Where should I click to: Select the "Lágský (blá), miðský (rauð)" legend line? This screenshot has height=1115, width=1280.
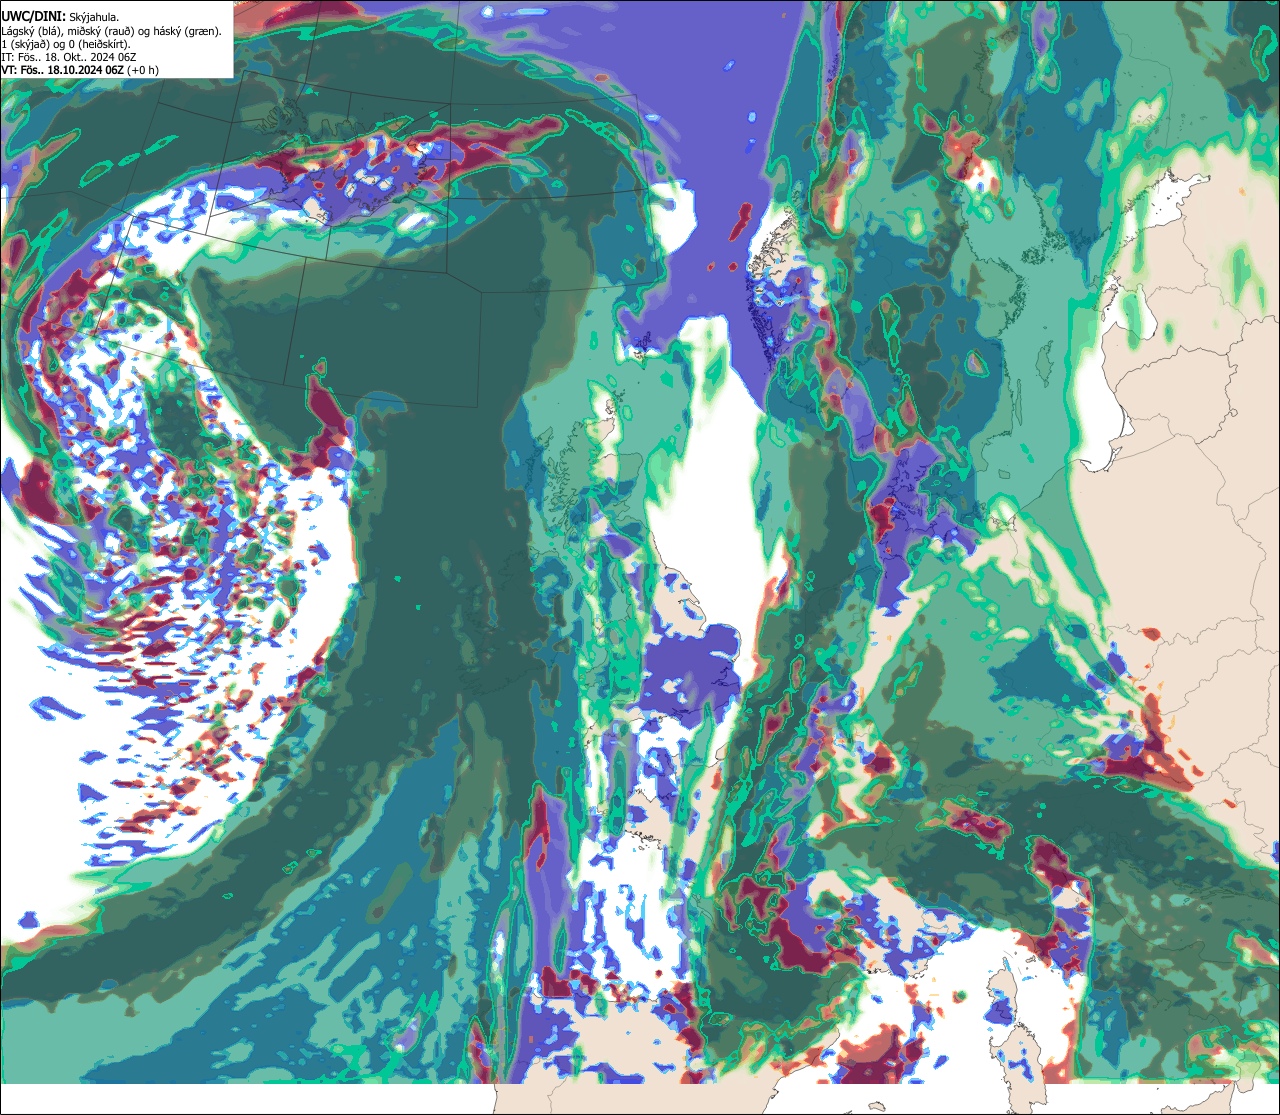[112, 31]
